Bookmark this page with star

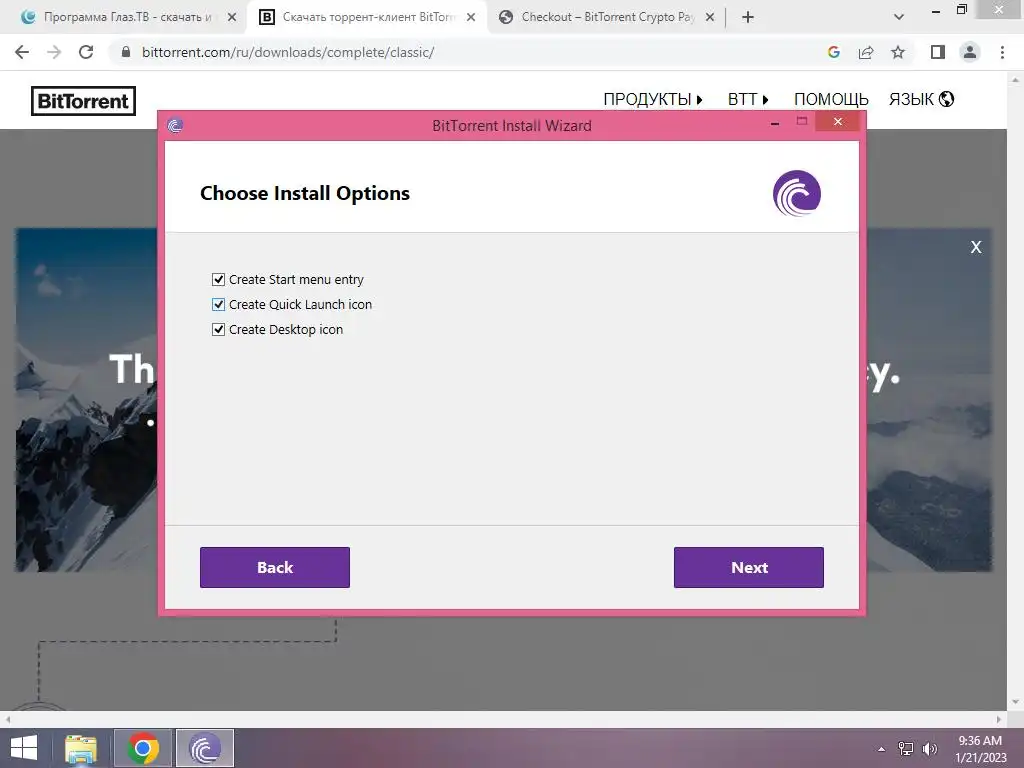pos(898,52)
